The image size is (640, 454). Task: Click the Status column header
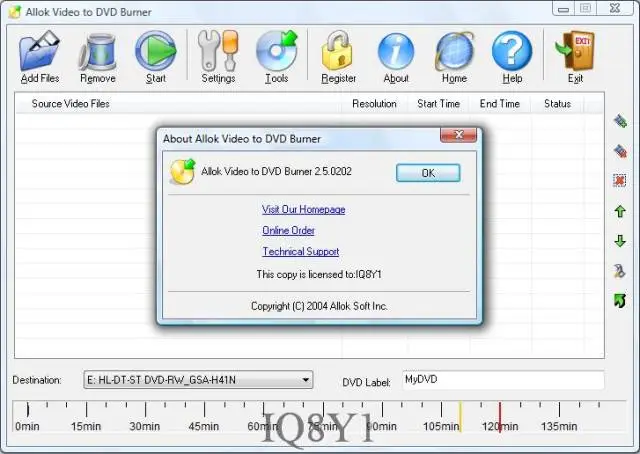click(557, 104)
